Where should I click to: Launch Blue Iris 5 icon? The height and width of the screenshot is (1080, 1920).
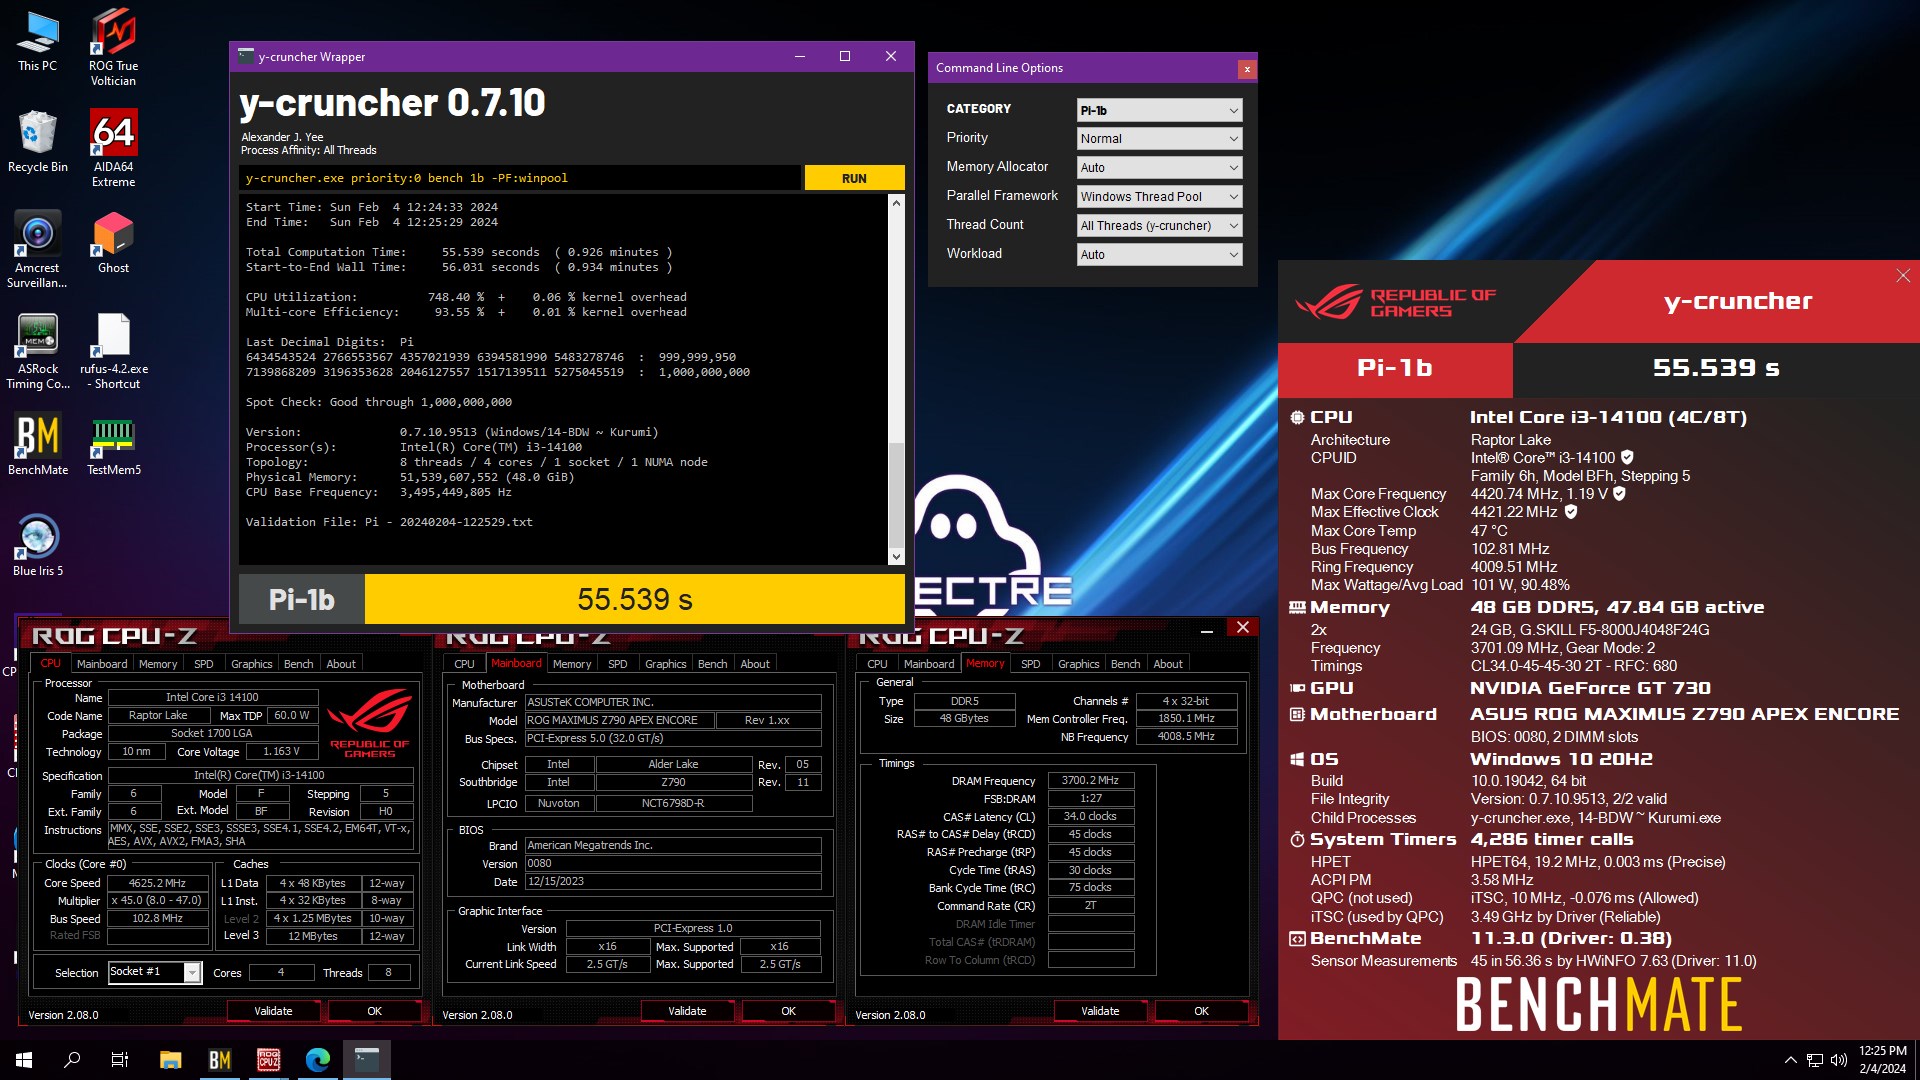[37, 546]
